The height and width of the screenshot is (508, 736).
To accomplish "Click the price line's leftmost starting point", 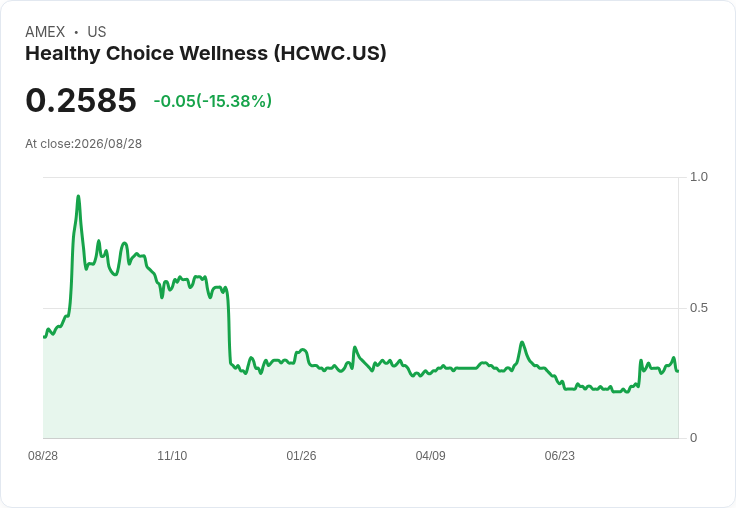I will 44,337.
